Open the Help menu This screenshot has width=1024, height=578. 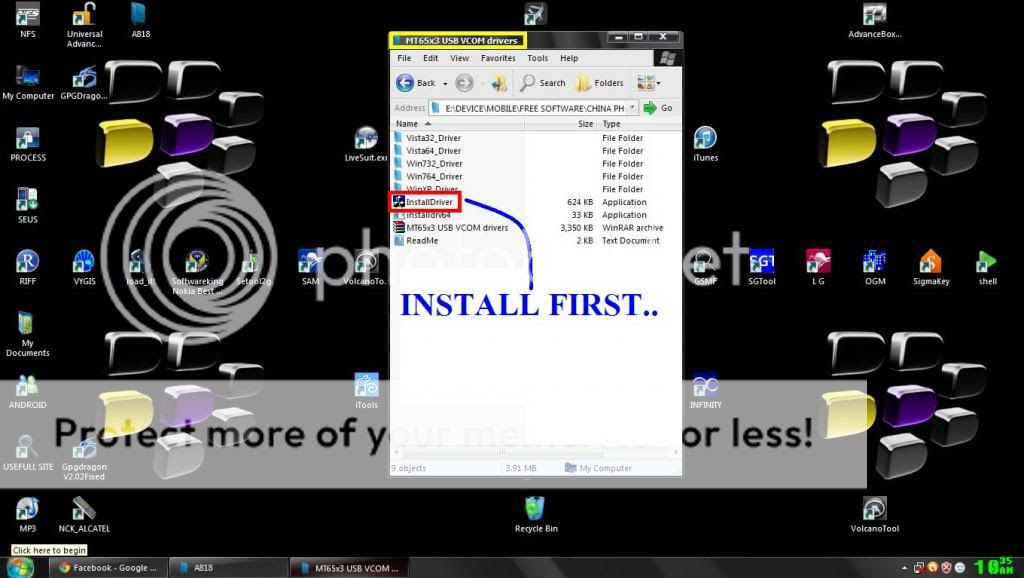[x=569, y=58]
